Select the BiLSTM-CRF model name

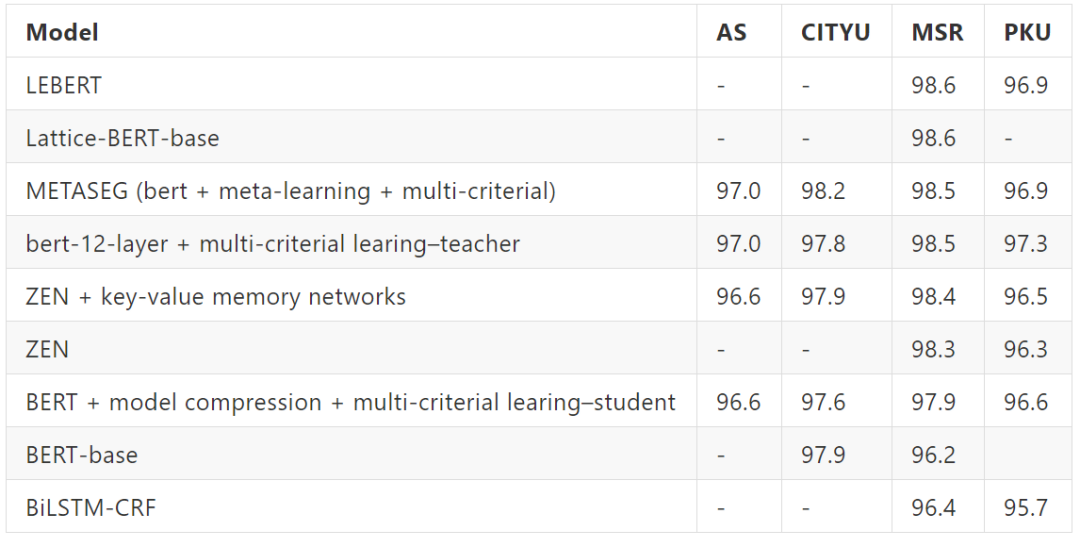(91, 508)
